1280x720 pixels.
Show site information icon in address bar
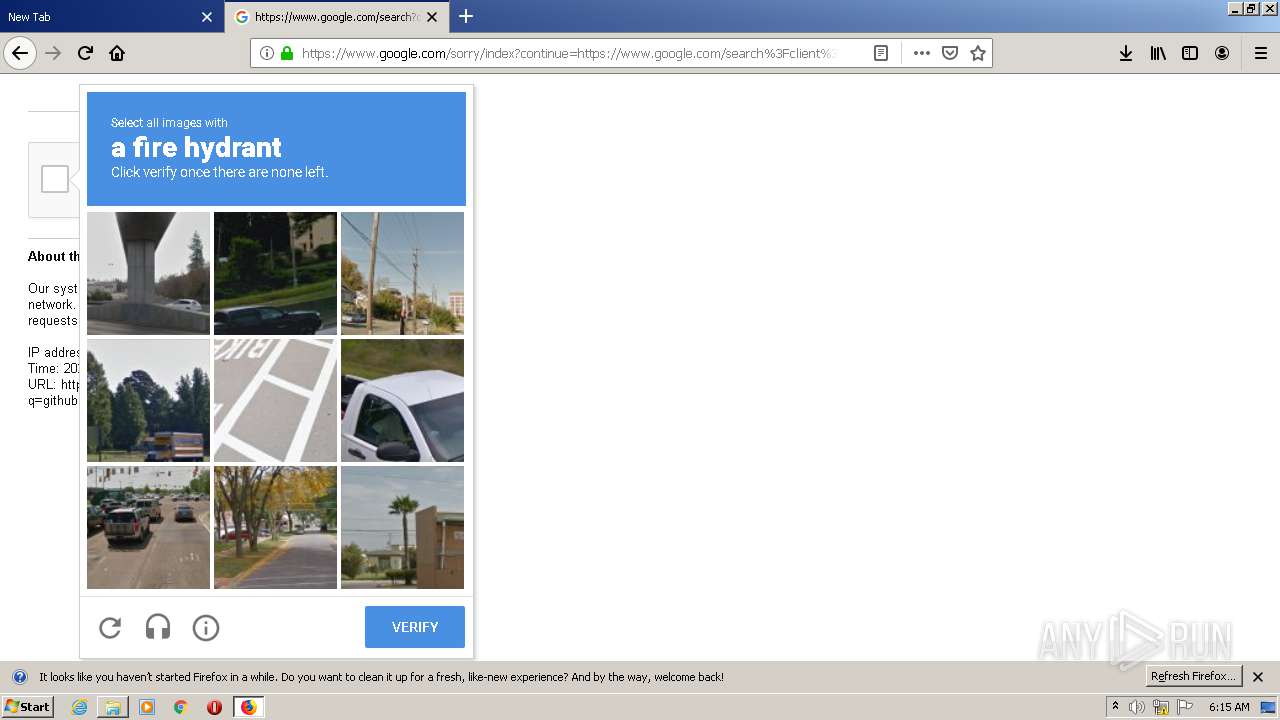tap(267, 53)
